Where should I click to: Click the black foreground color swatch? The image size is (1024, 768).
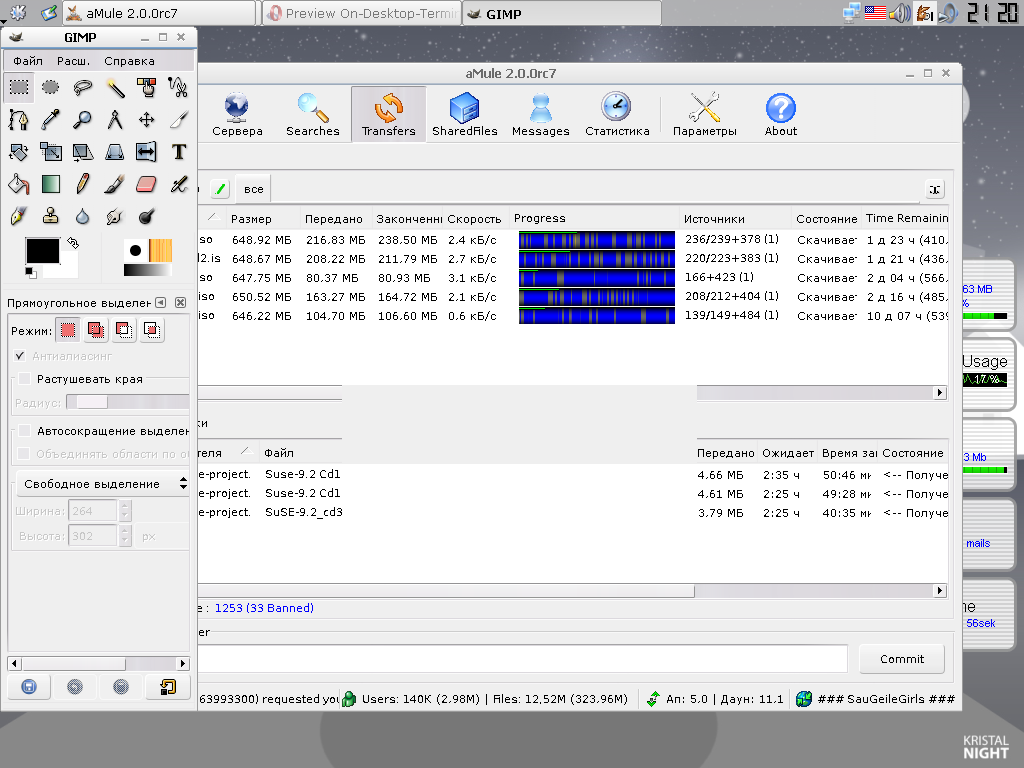click(42, 251)
